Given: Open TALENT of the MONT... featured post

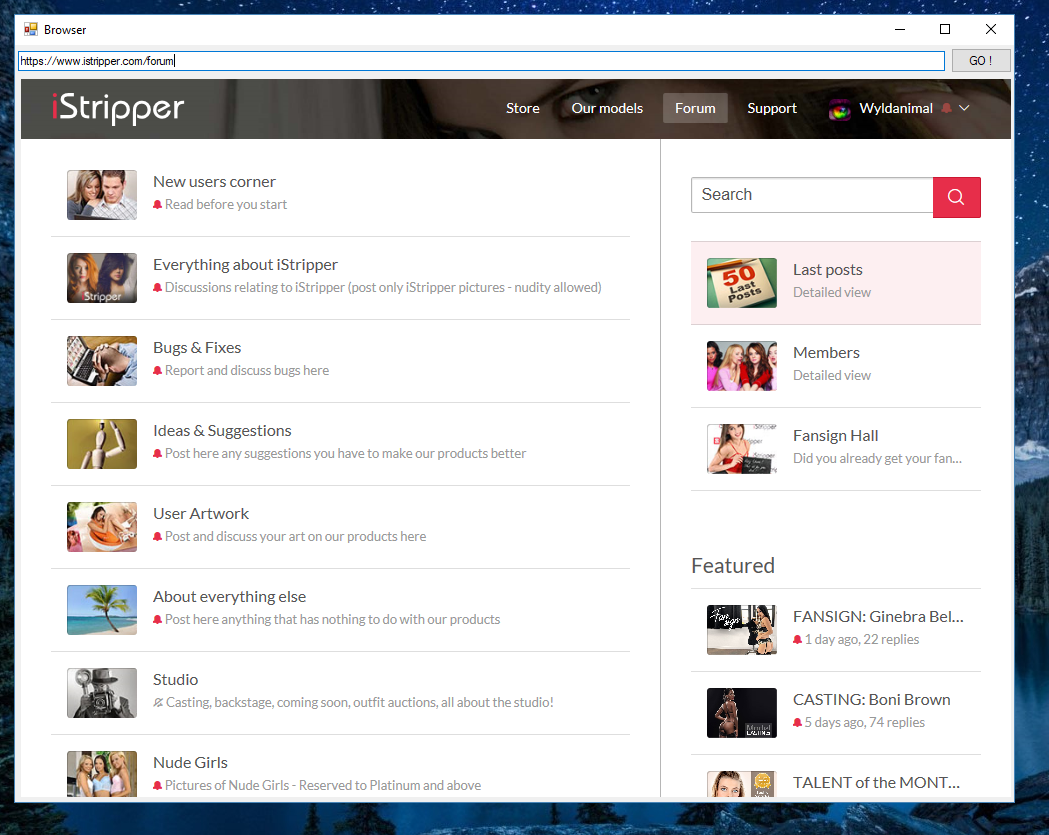Looking at the screenshot, I should (x=876, y=782).
